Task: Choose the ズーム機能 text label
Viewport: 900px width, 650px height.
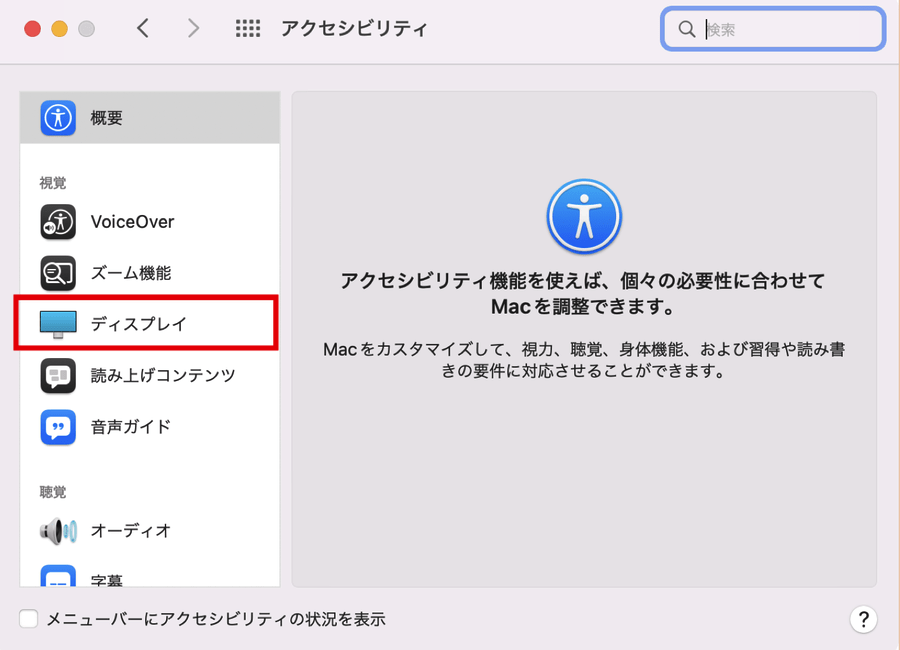Action: point(131,273)
